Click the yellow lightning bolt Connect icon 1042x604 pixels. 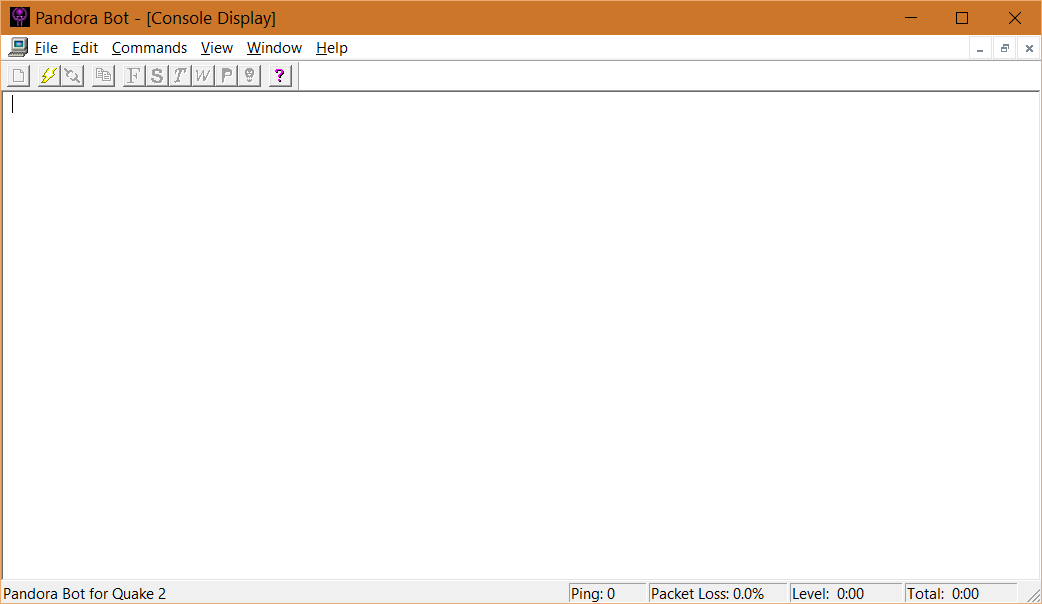[x=49, y=76]
